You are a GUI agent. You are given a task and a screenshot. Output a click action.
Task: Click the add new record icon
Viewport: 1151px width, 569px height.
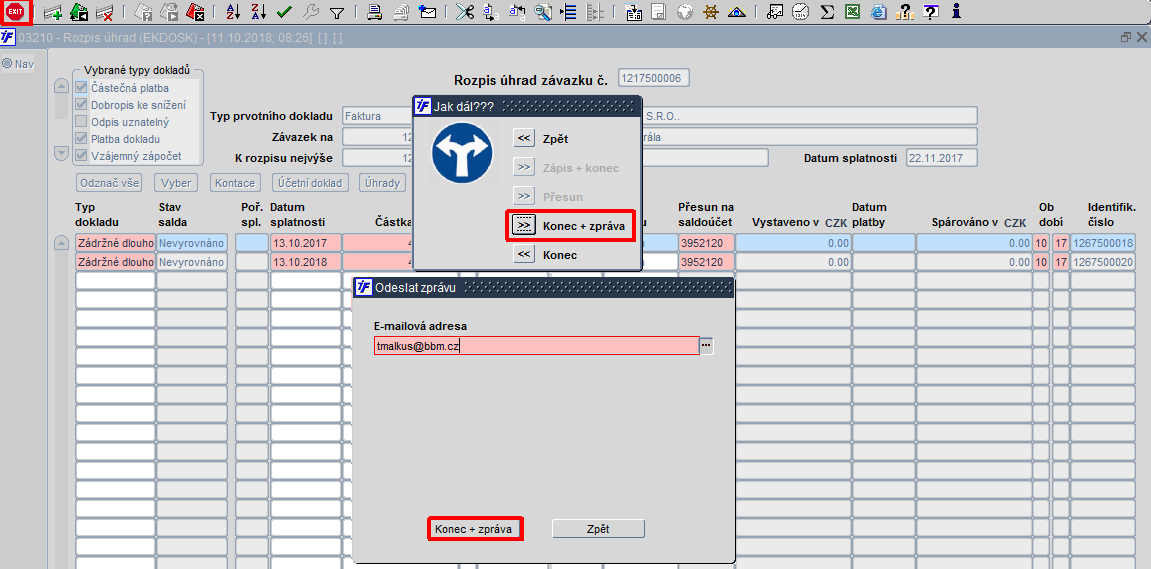click(53, 12)
